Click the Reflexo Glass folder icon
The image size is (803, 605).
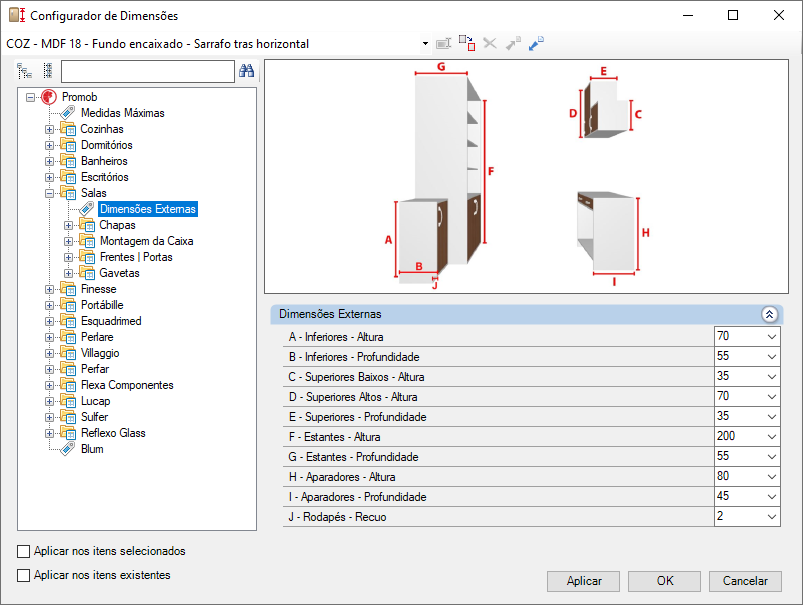(68, 433)
